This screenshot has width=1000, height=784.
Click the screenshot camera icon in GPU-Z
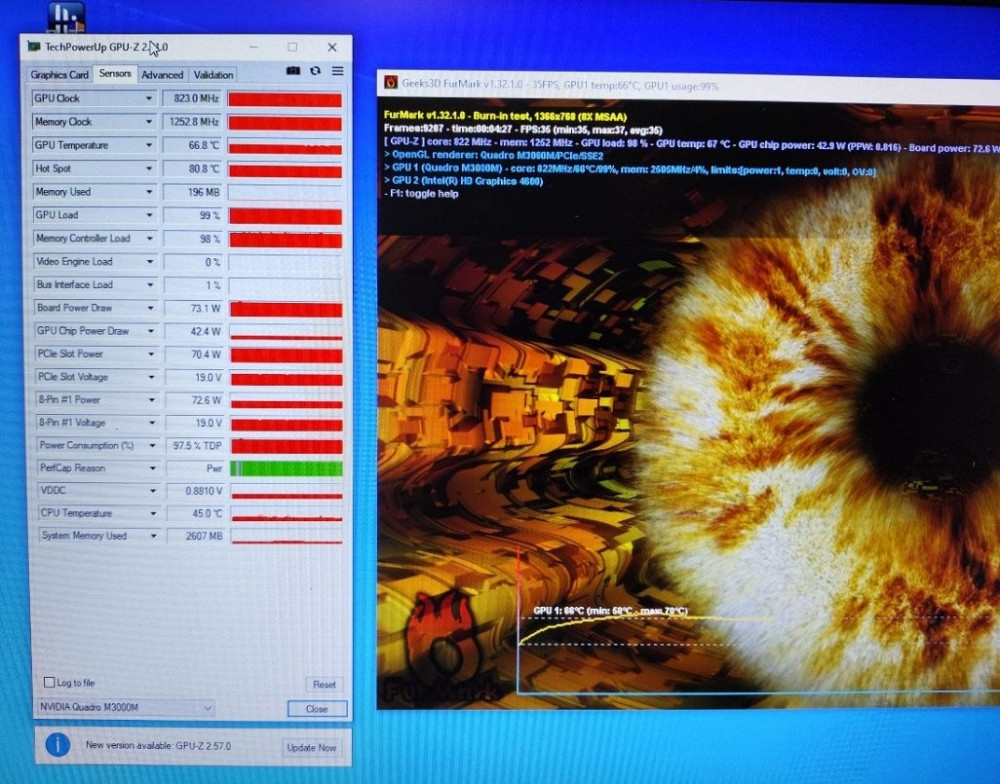point(293,71)
